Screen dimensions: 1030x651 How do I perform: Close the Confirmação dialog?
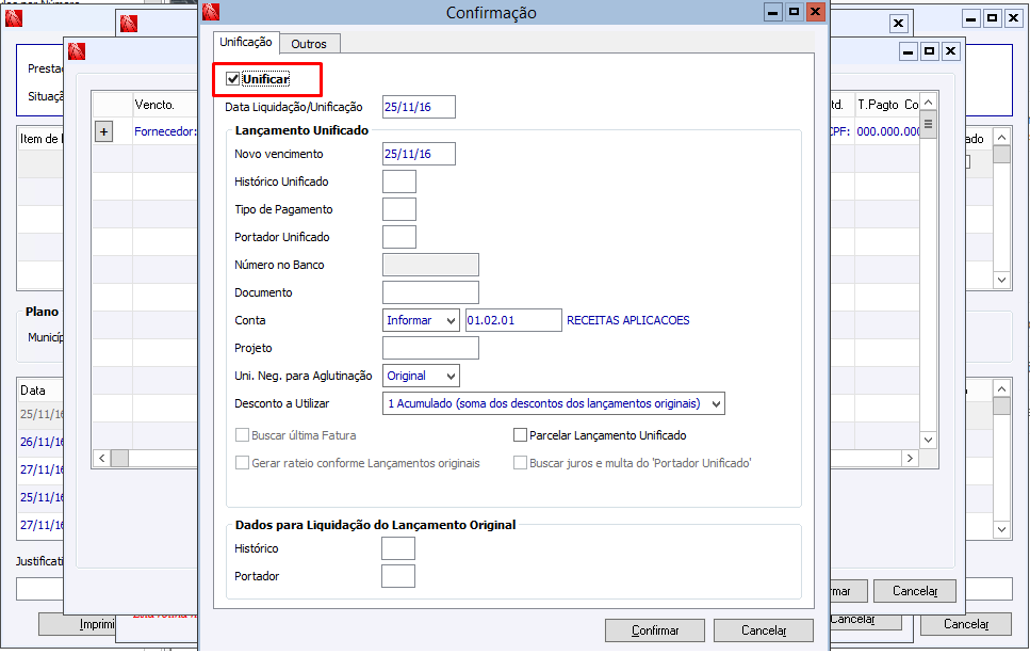click(x=815, y=12)
